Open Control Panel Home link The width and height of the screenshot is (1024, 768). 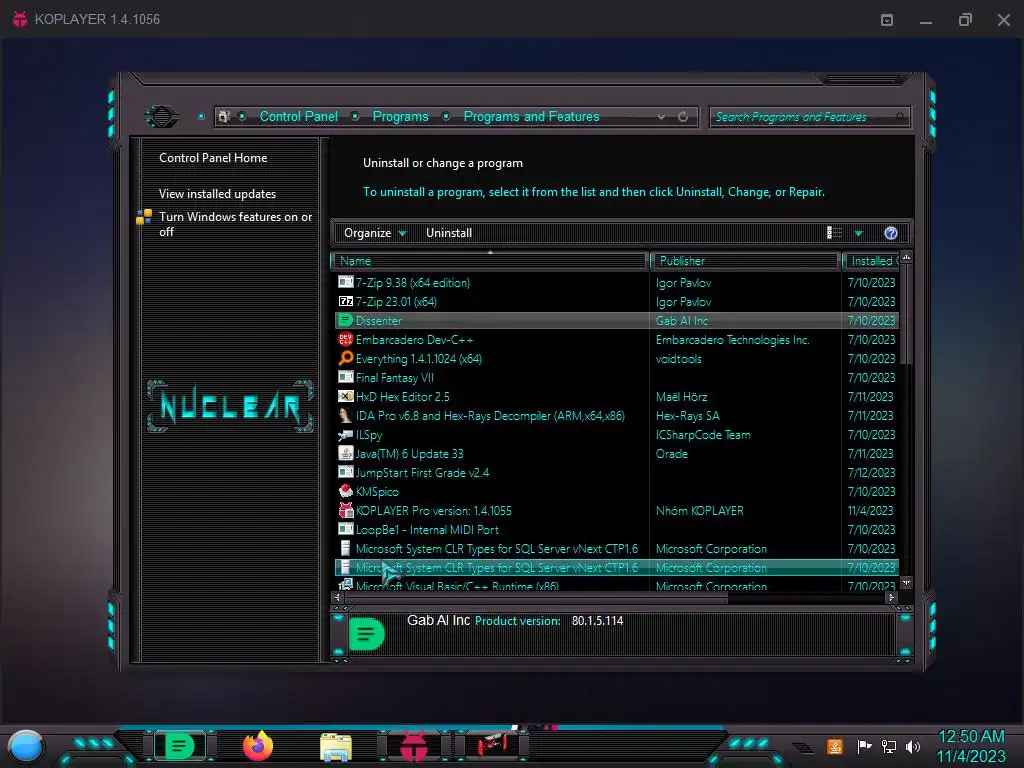point(213,158)
